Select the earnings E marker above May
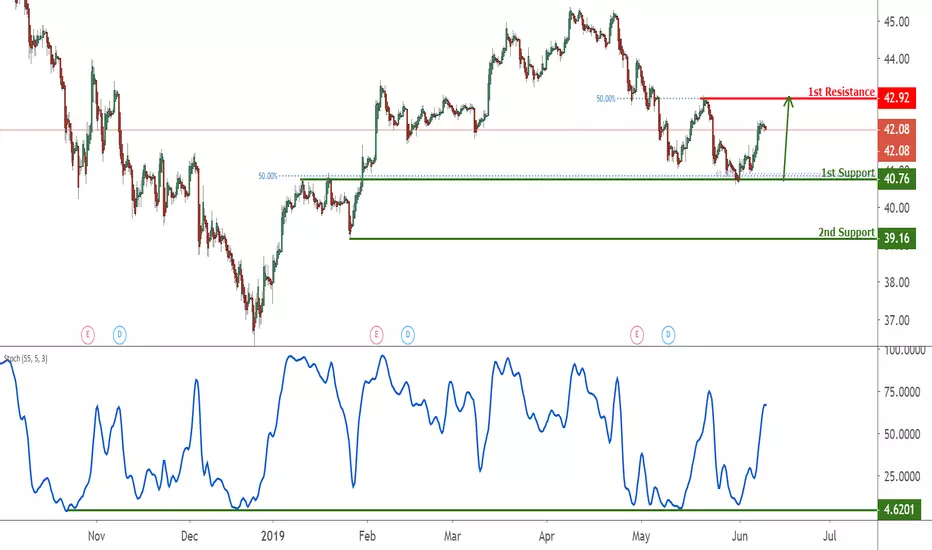 click(x=637, y=335)
